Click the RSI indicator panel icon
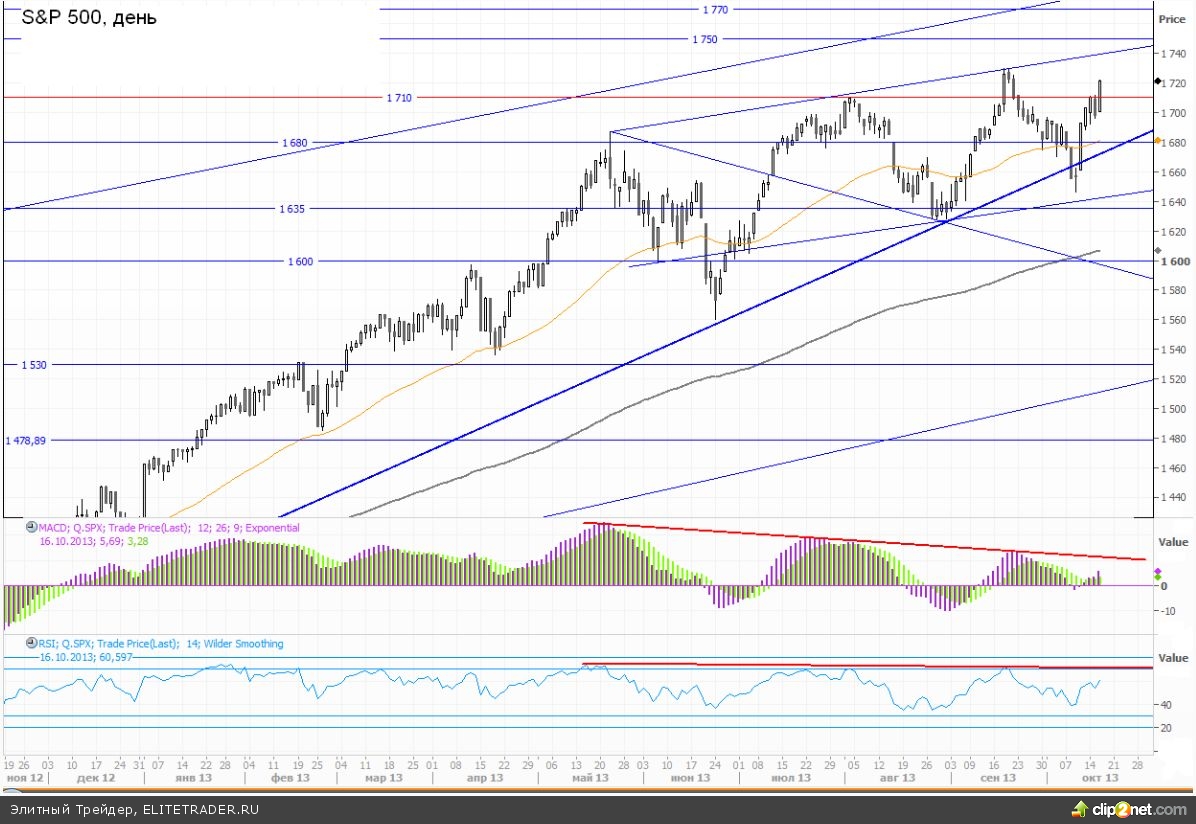This screenshot has height=824, width=1196. pyautogui.click(x=31, y=643)
